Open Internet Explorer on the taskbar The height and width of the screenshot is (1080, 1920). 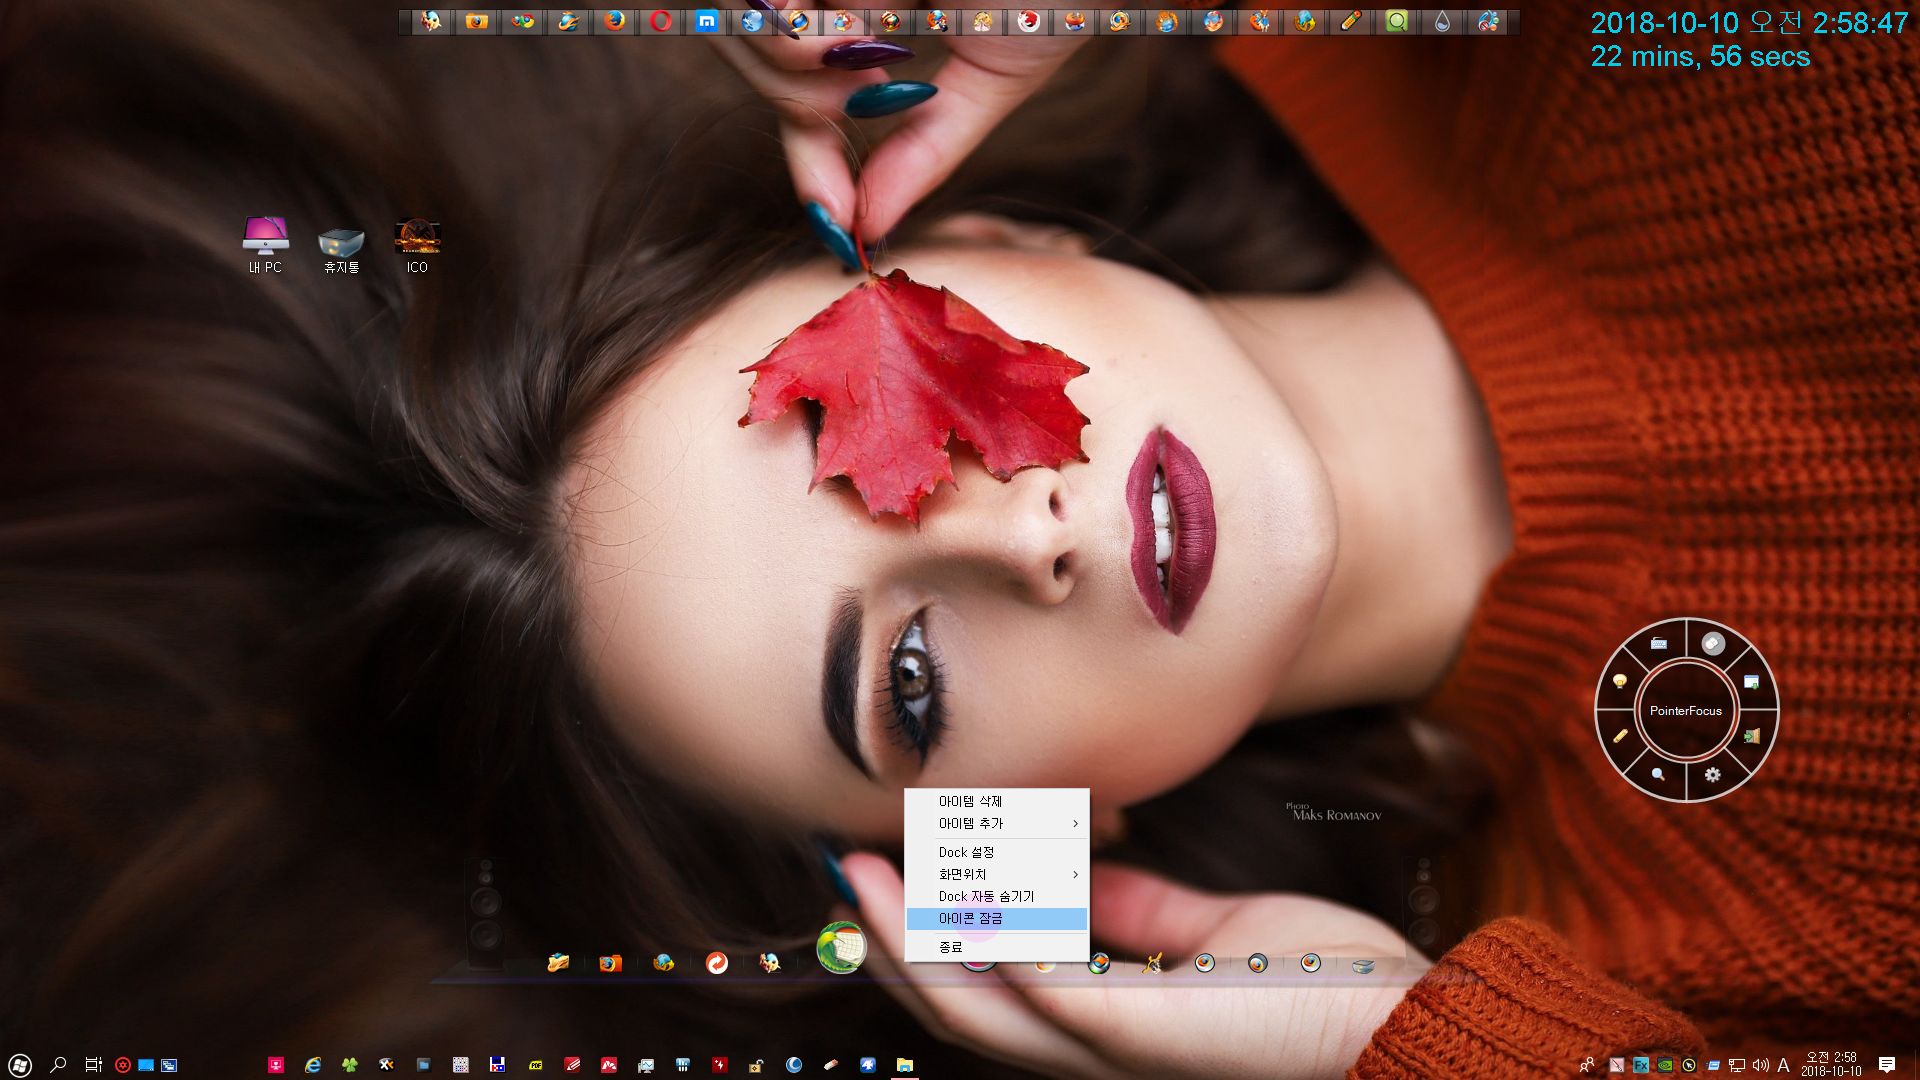tap(313, 1065)
